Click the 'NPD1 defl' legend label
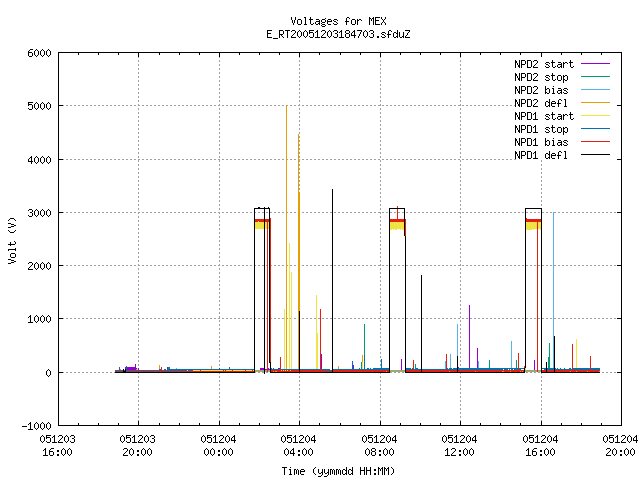 click(541, 156)
